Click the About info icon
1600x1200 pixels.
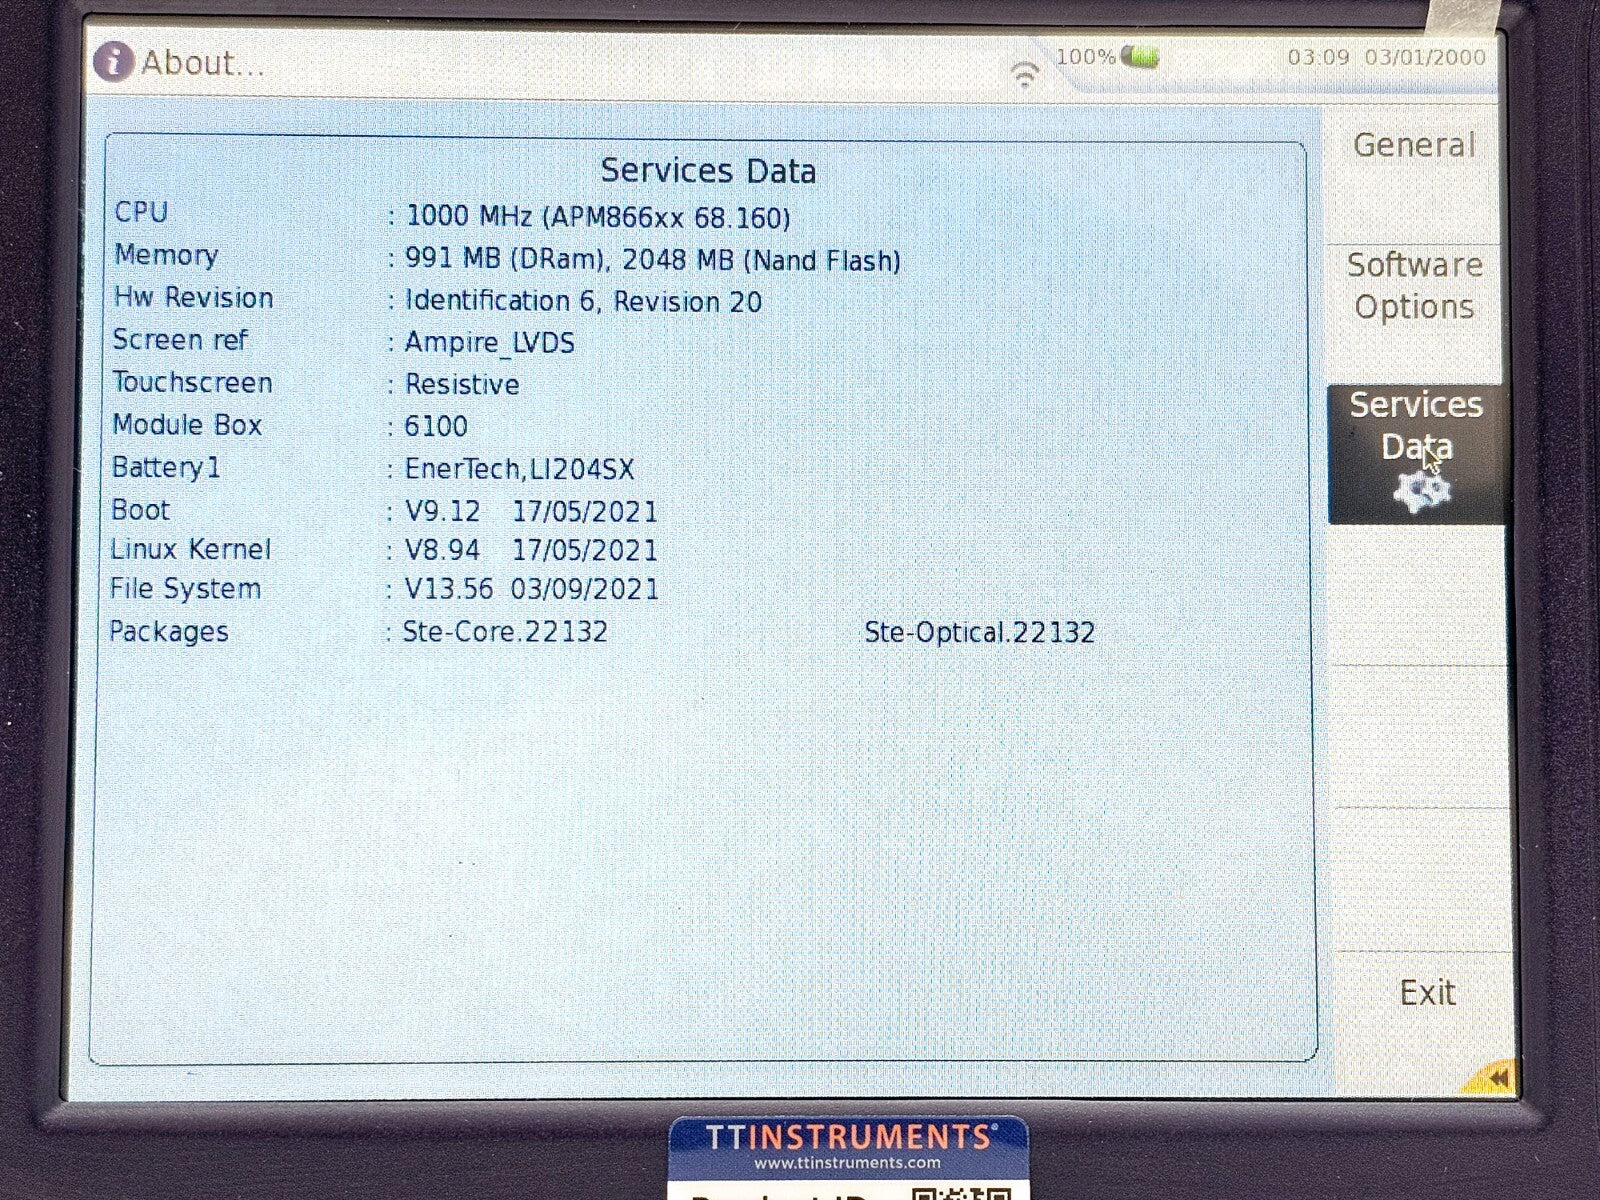coord(113,62)
